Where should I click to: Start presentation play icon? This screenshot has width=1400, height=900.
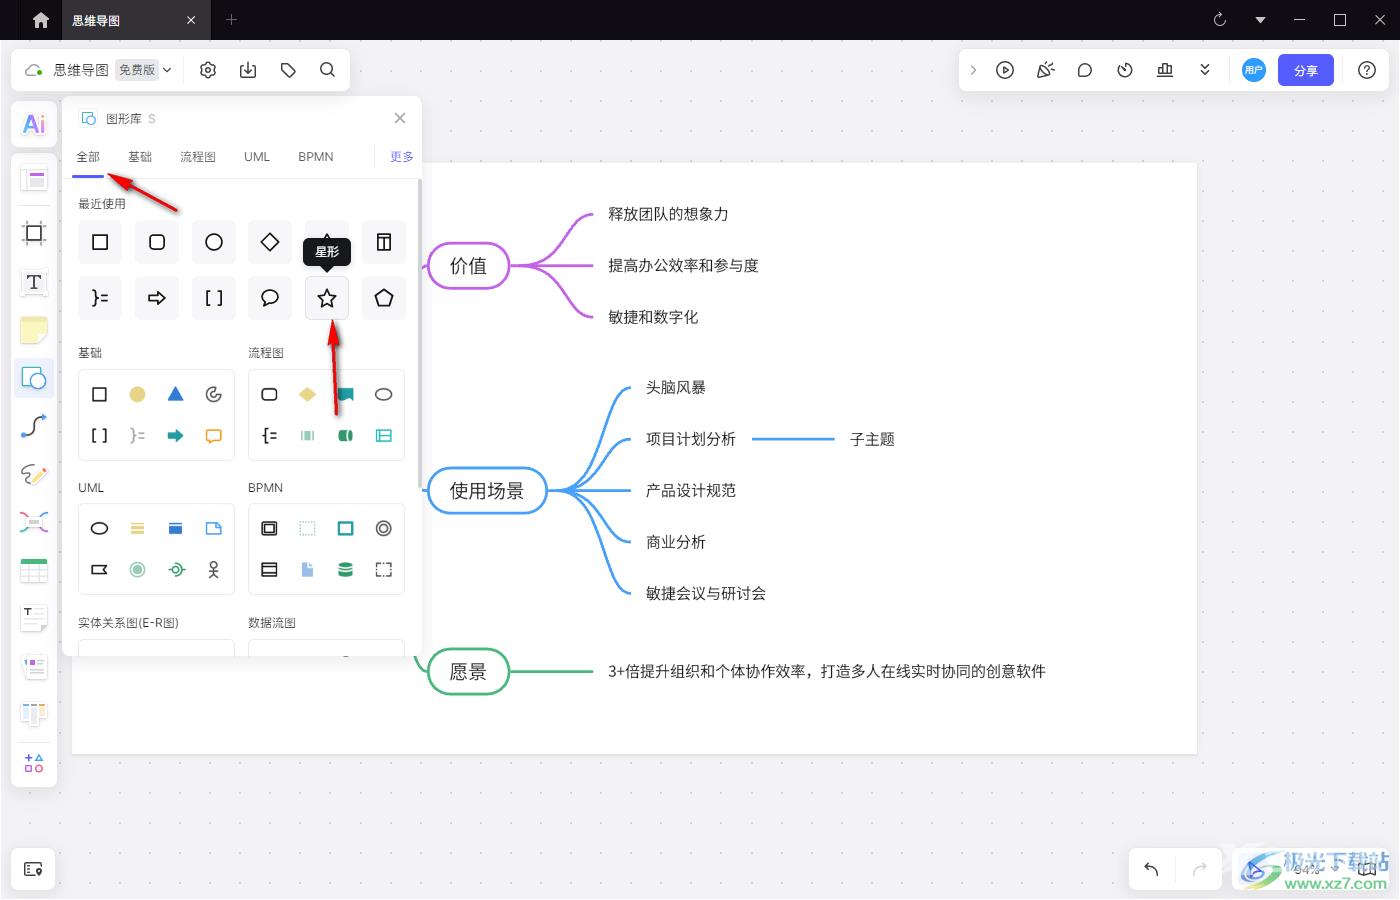click(1005, 70)
